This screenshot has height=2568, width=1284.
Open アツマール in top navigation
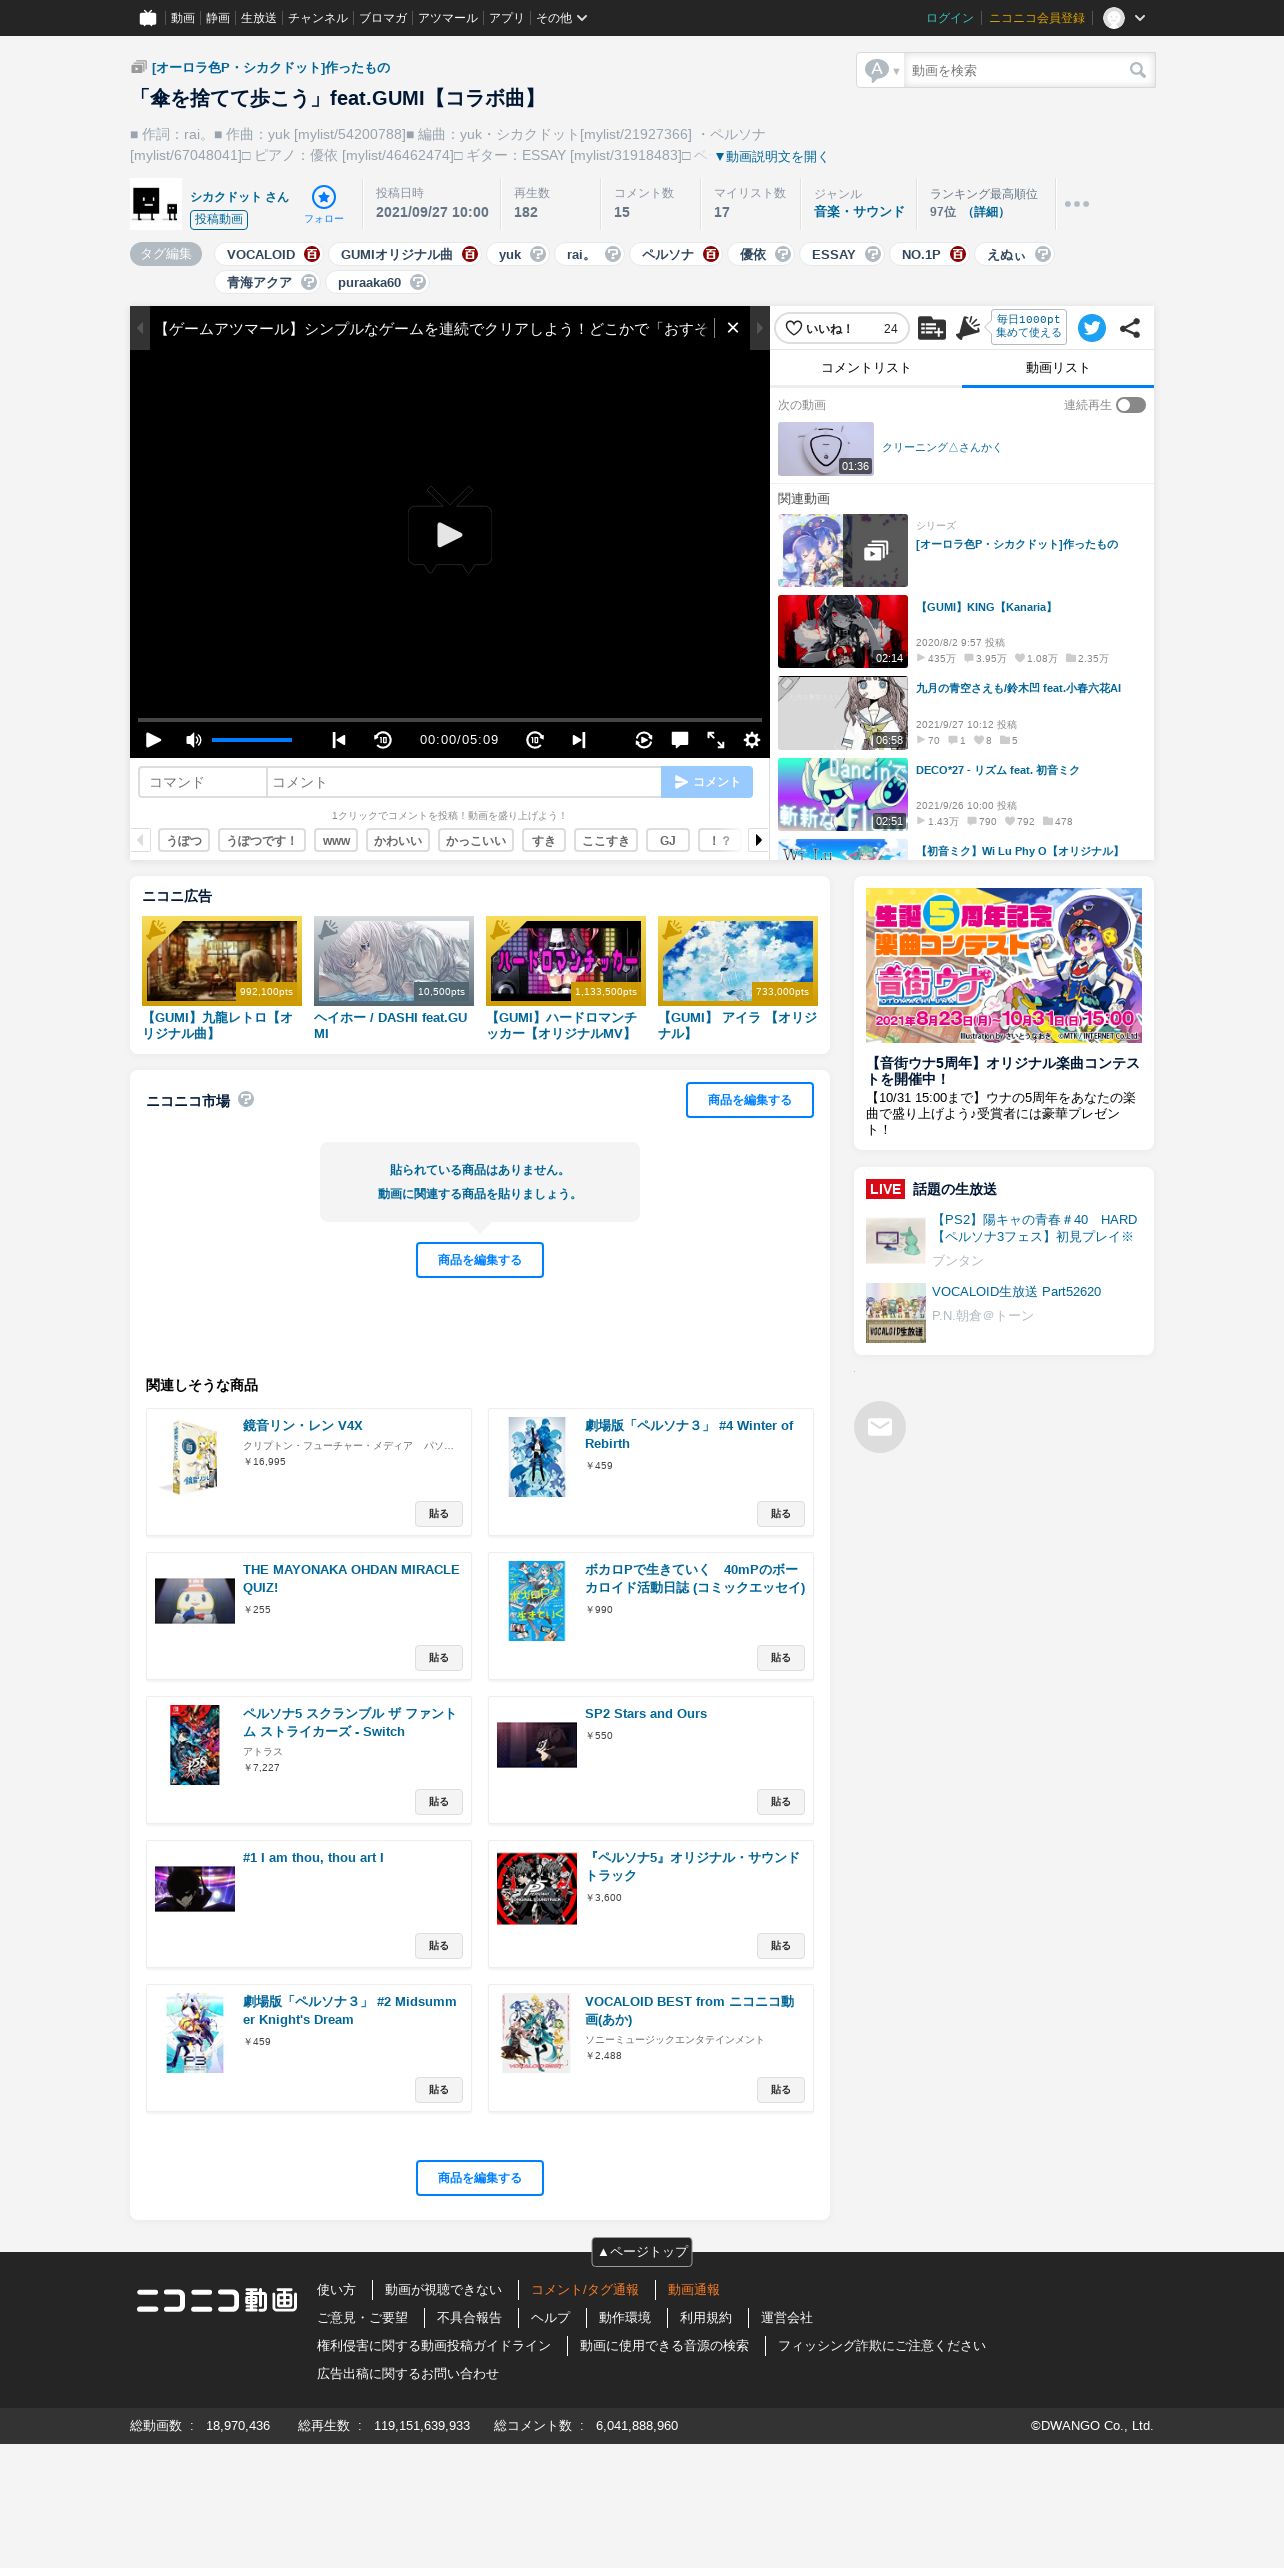point(448,18)
